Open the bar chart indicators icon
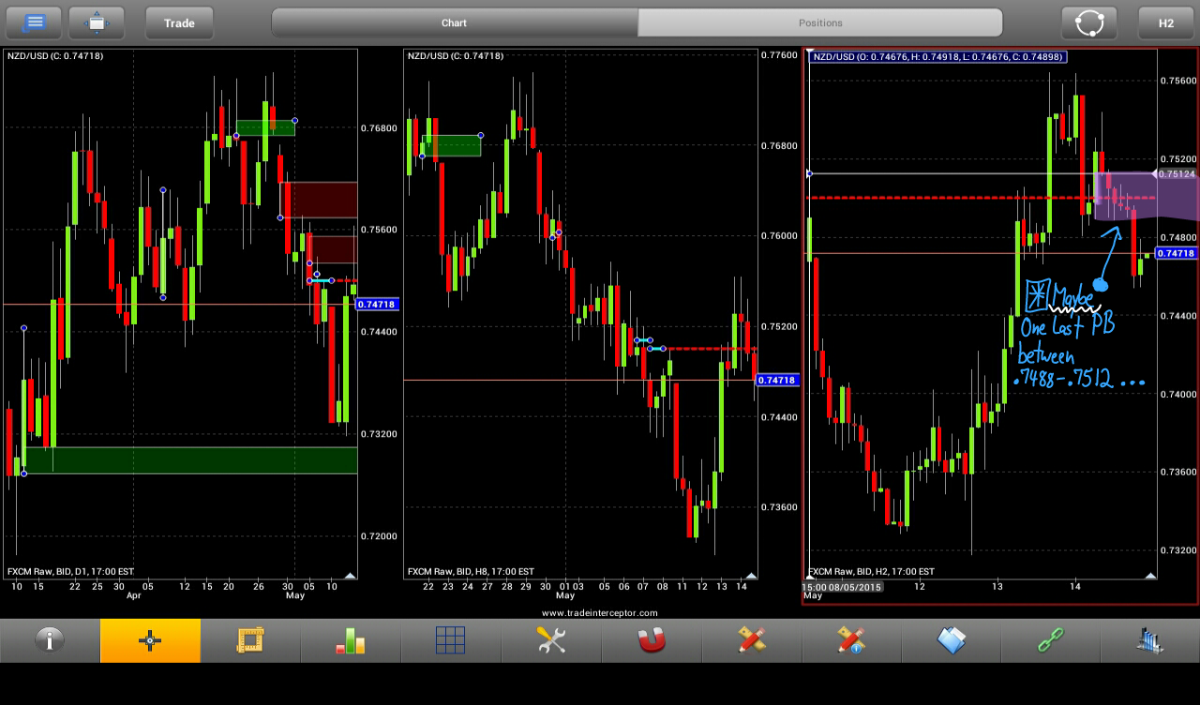Screen dimensions: 1200x705 [350, 640]
